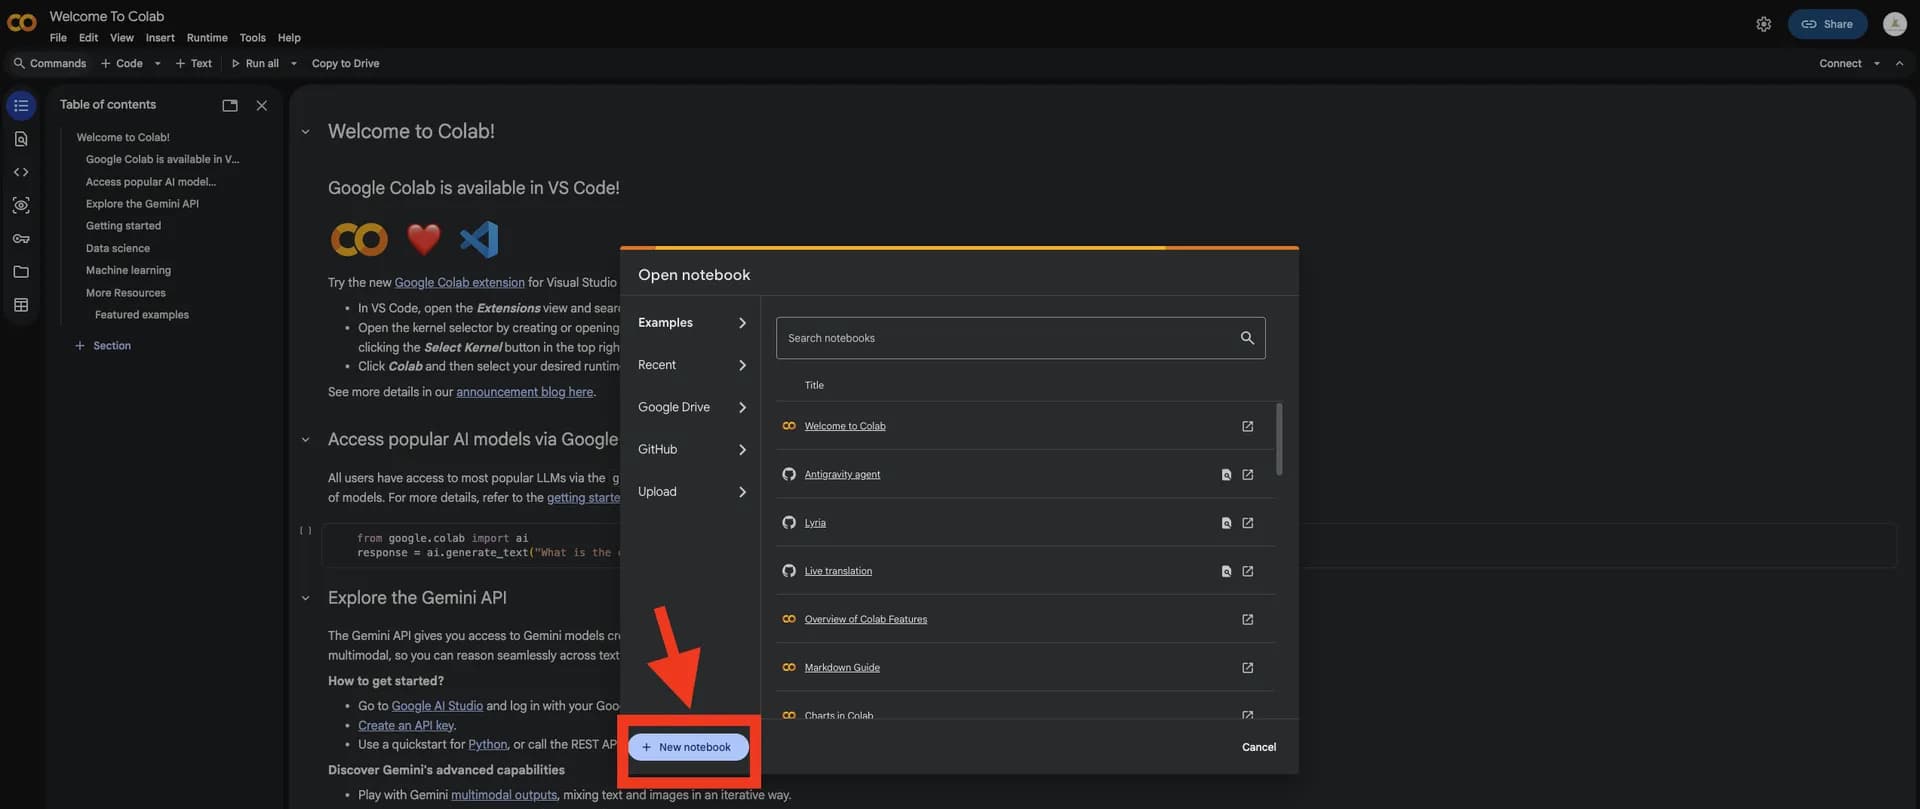The image size is (1920, 809).
Task: Collapse the "Welcome to Colab!" section heading
Action: tap(306, 132)
